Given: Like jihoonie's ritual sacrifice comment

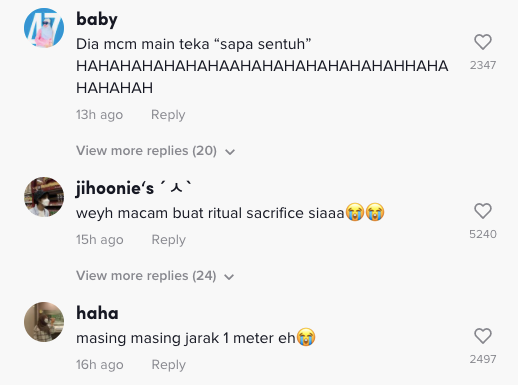Looking at the screenshot, I should (x=483, y=211).
